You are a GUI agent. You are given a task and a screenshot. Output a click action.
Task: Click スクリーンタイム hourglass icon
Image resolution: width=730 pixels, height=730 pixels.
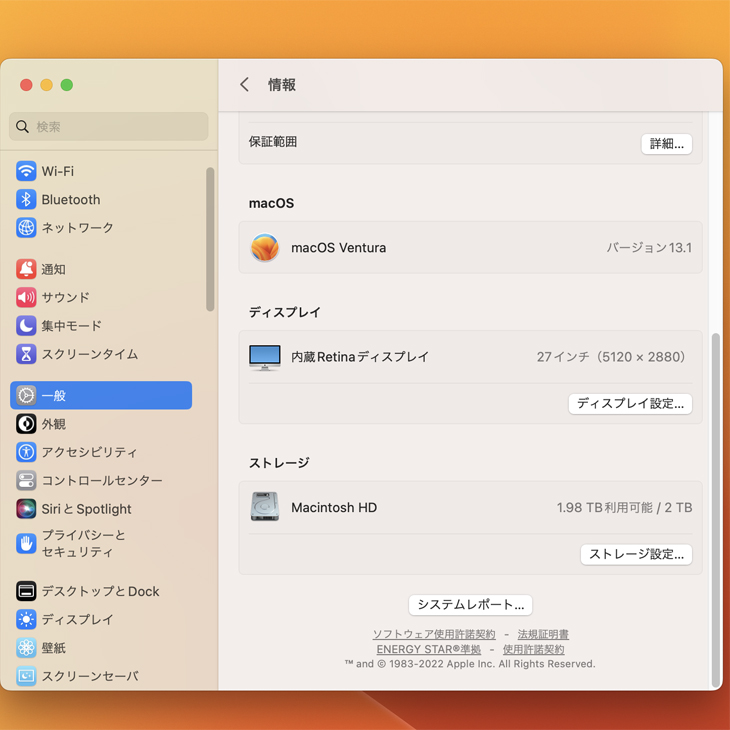click(26, 354)
